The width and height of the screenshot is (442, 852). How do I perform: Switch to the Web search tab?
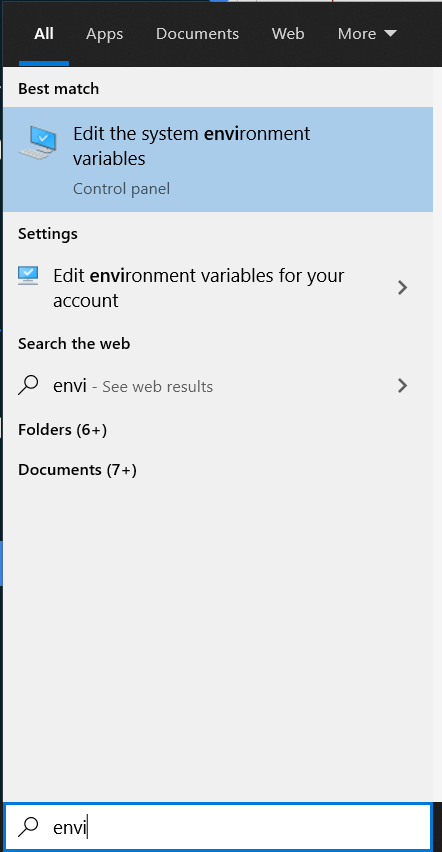[288, 34]
